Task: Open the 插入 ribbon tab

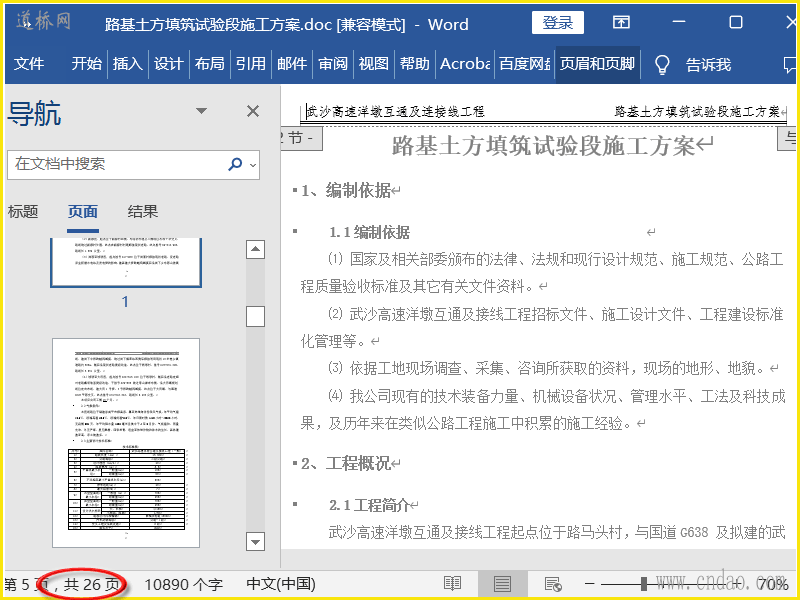Action: click(x=128, y=64)
